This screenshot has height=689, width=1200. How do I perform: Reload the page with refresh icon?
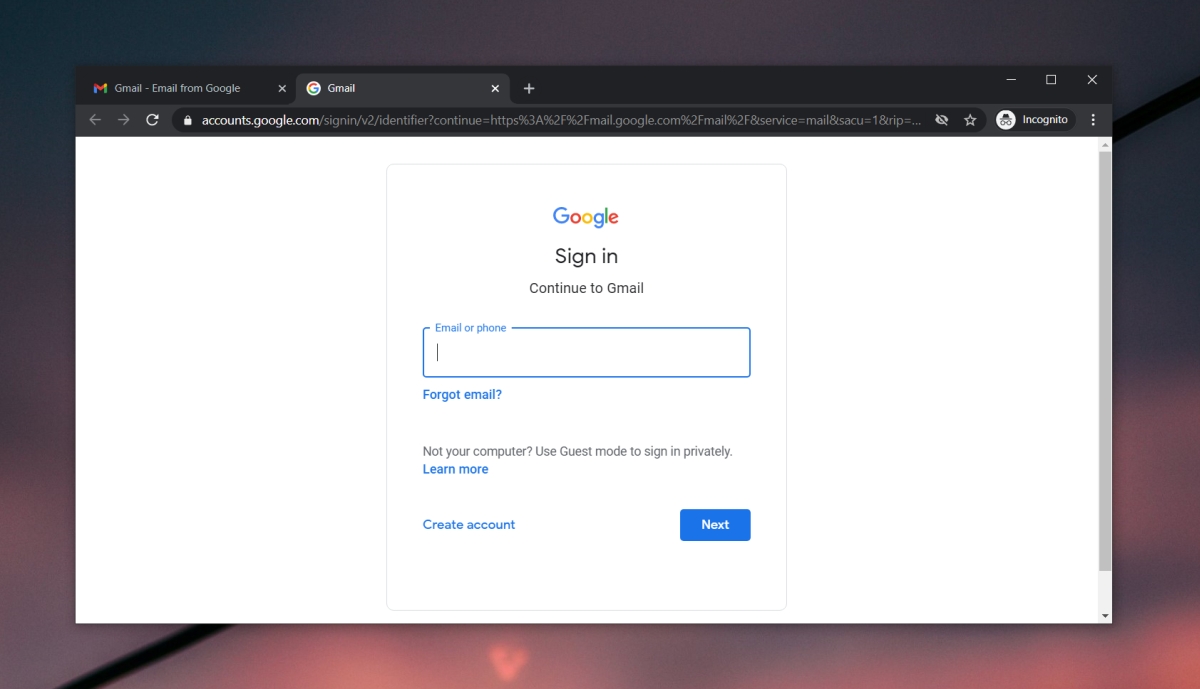pyautogui.click(x=152, y=120)
